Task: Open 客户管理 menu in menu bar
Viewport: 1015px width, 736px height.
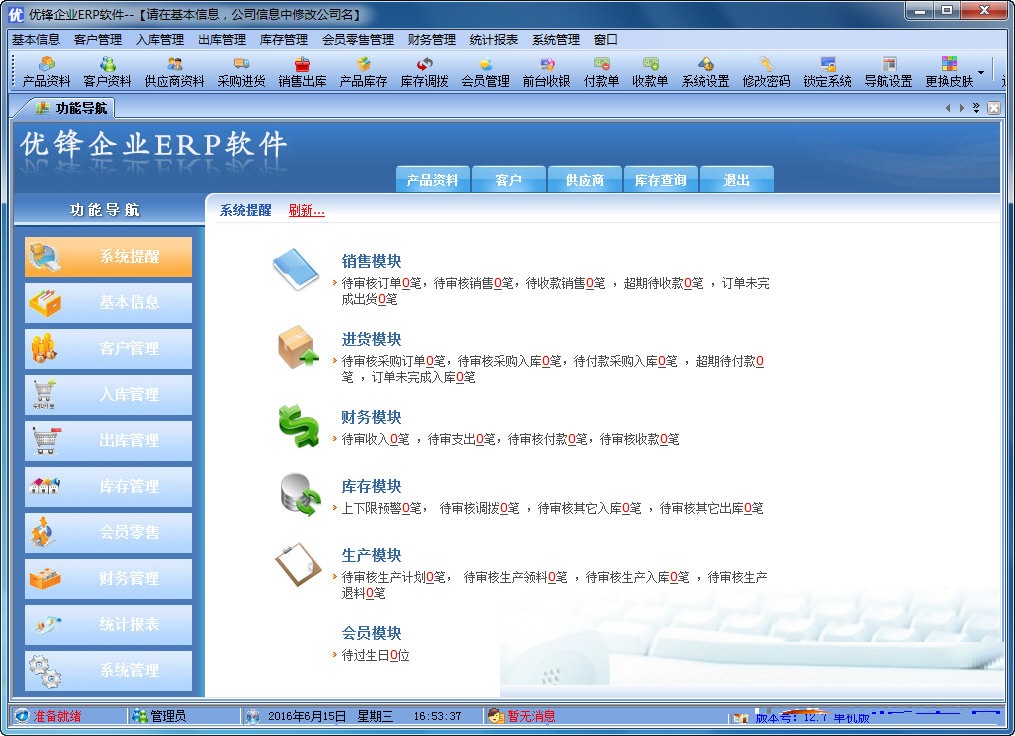Action: click(98, 39)
